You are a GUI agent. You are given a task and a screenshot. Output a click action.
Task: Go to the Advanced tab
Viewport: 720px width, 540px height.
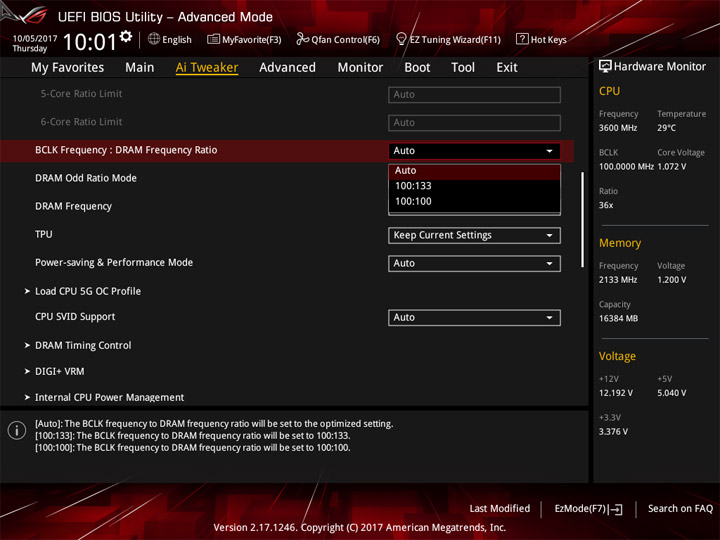click(x=287, y=68)
